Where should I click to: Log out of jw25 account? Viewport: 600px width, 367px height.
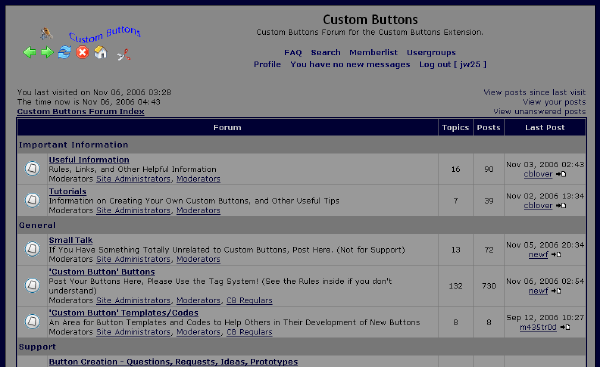pyautogui.click(x=453, y=64)
